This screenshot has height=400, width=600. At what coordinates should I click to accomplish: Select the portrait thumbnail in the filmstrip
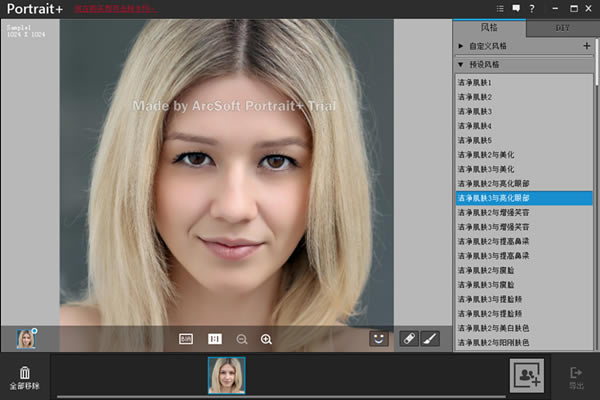pyautogui.click(x=227, y=376)
